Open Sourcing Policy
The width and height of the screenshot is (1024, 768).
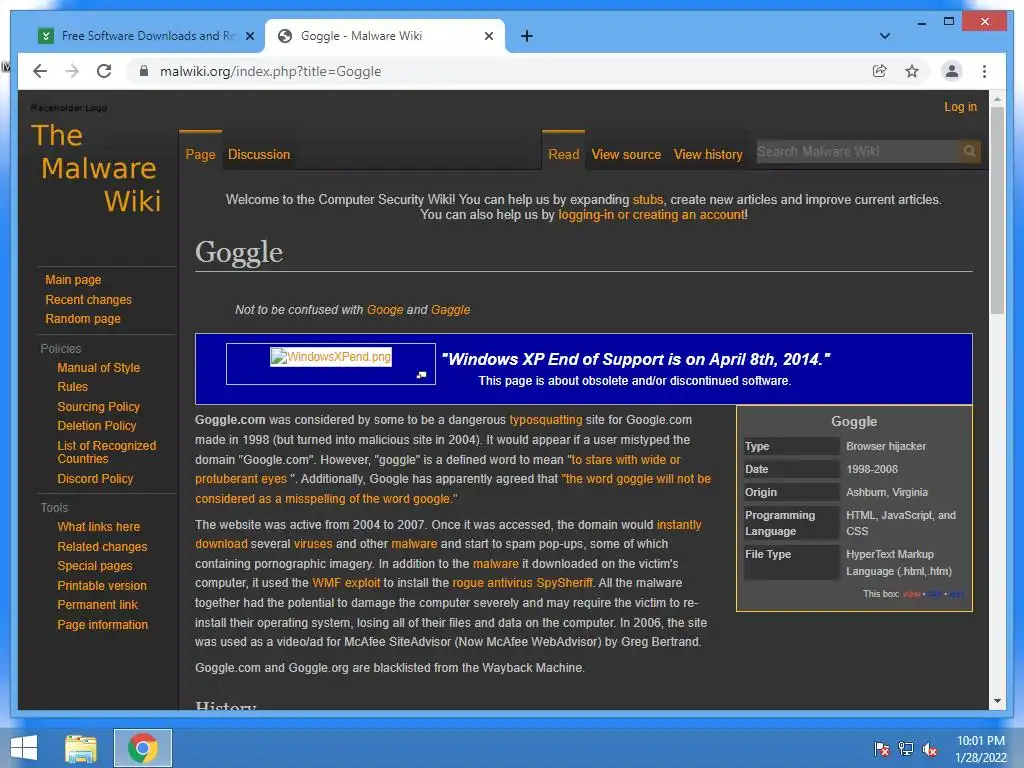99,407
